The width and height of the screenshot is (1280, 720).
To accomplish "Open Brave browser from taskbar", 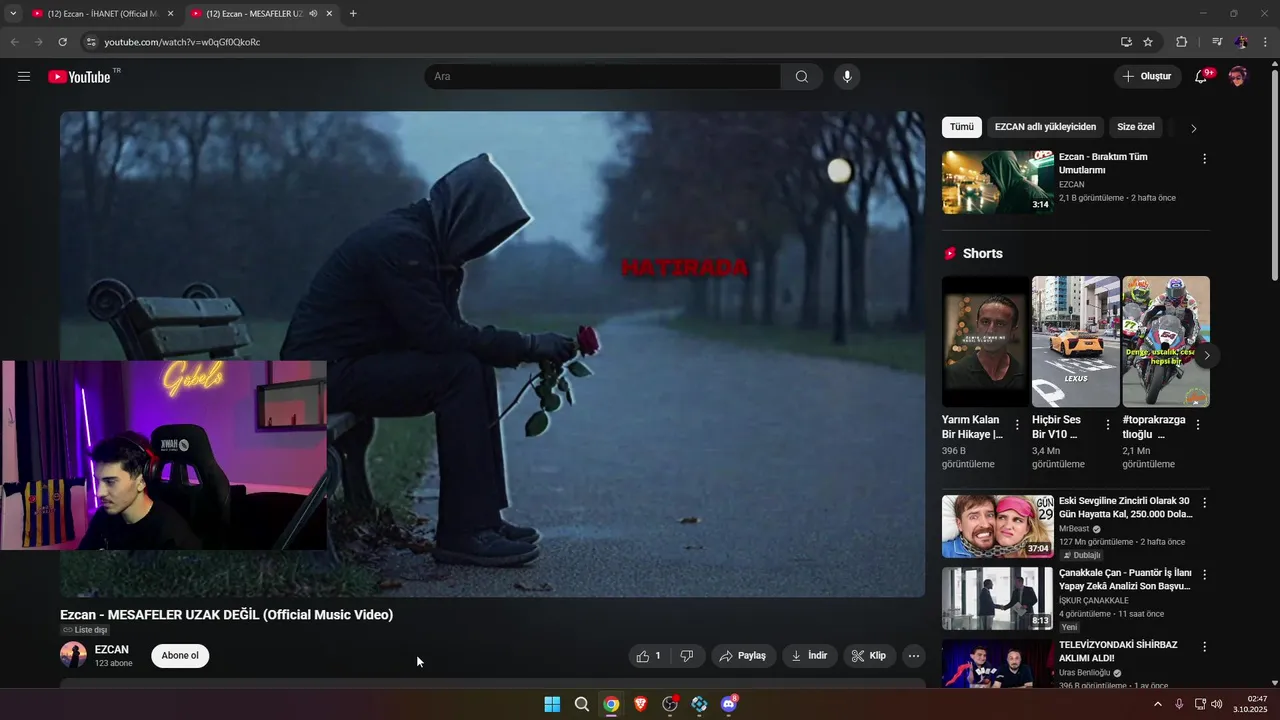I will coord(640,704).
